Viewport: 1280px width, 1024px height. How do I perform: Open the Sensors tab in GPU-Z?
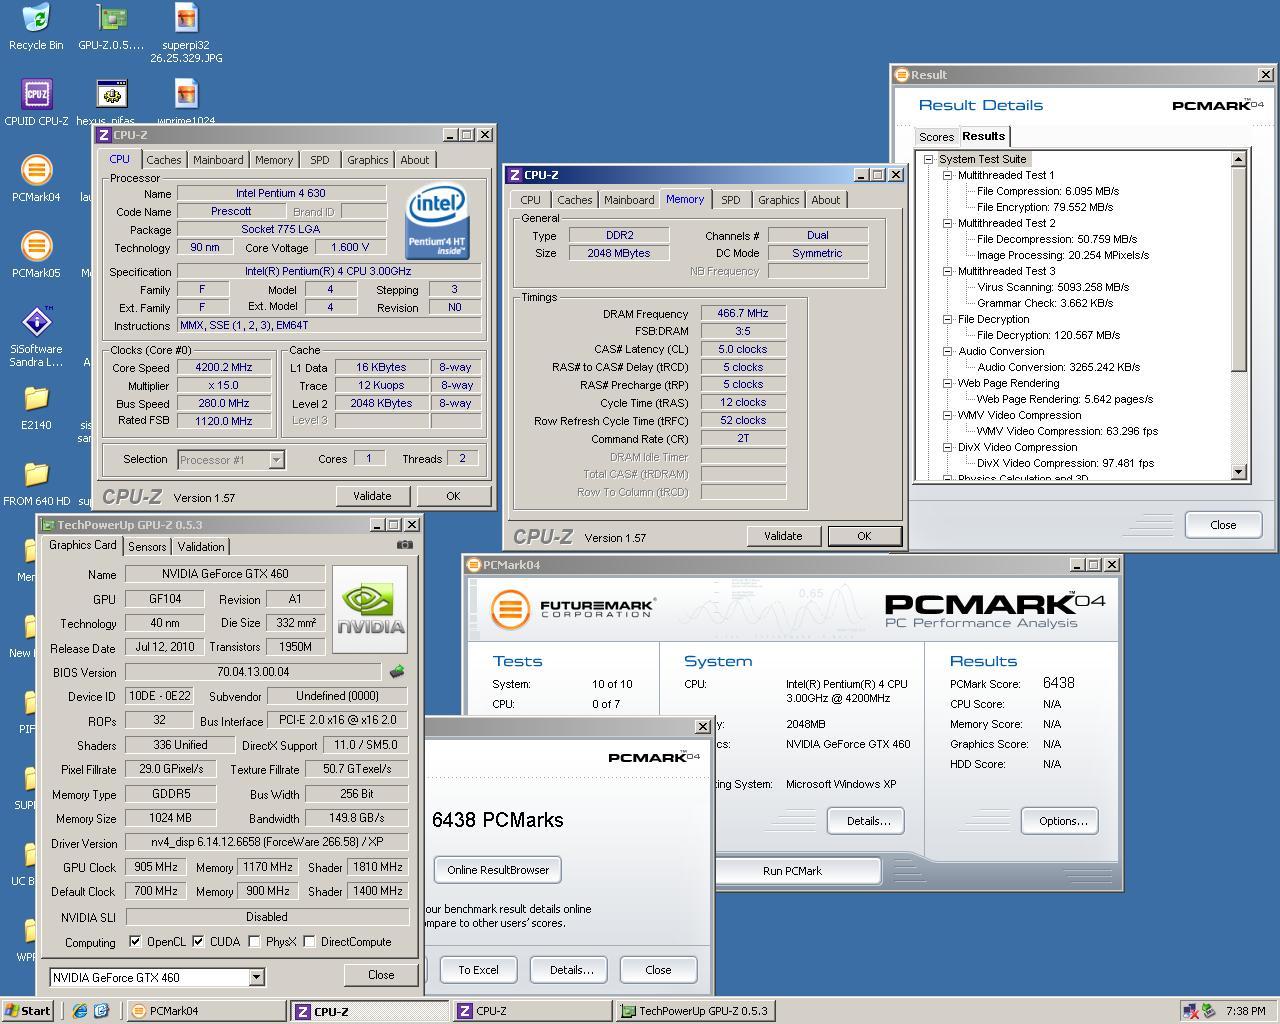147,547
